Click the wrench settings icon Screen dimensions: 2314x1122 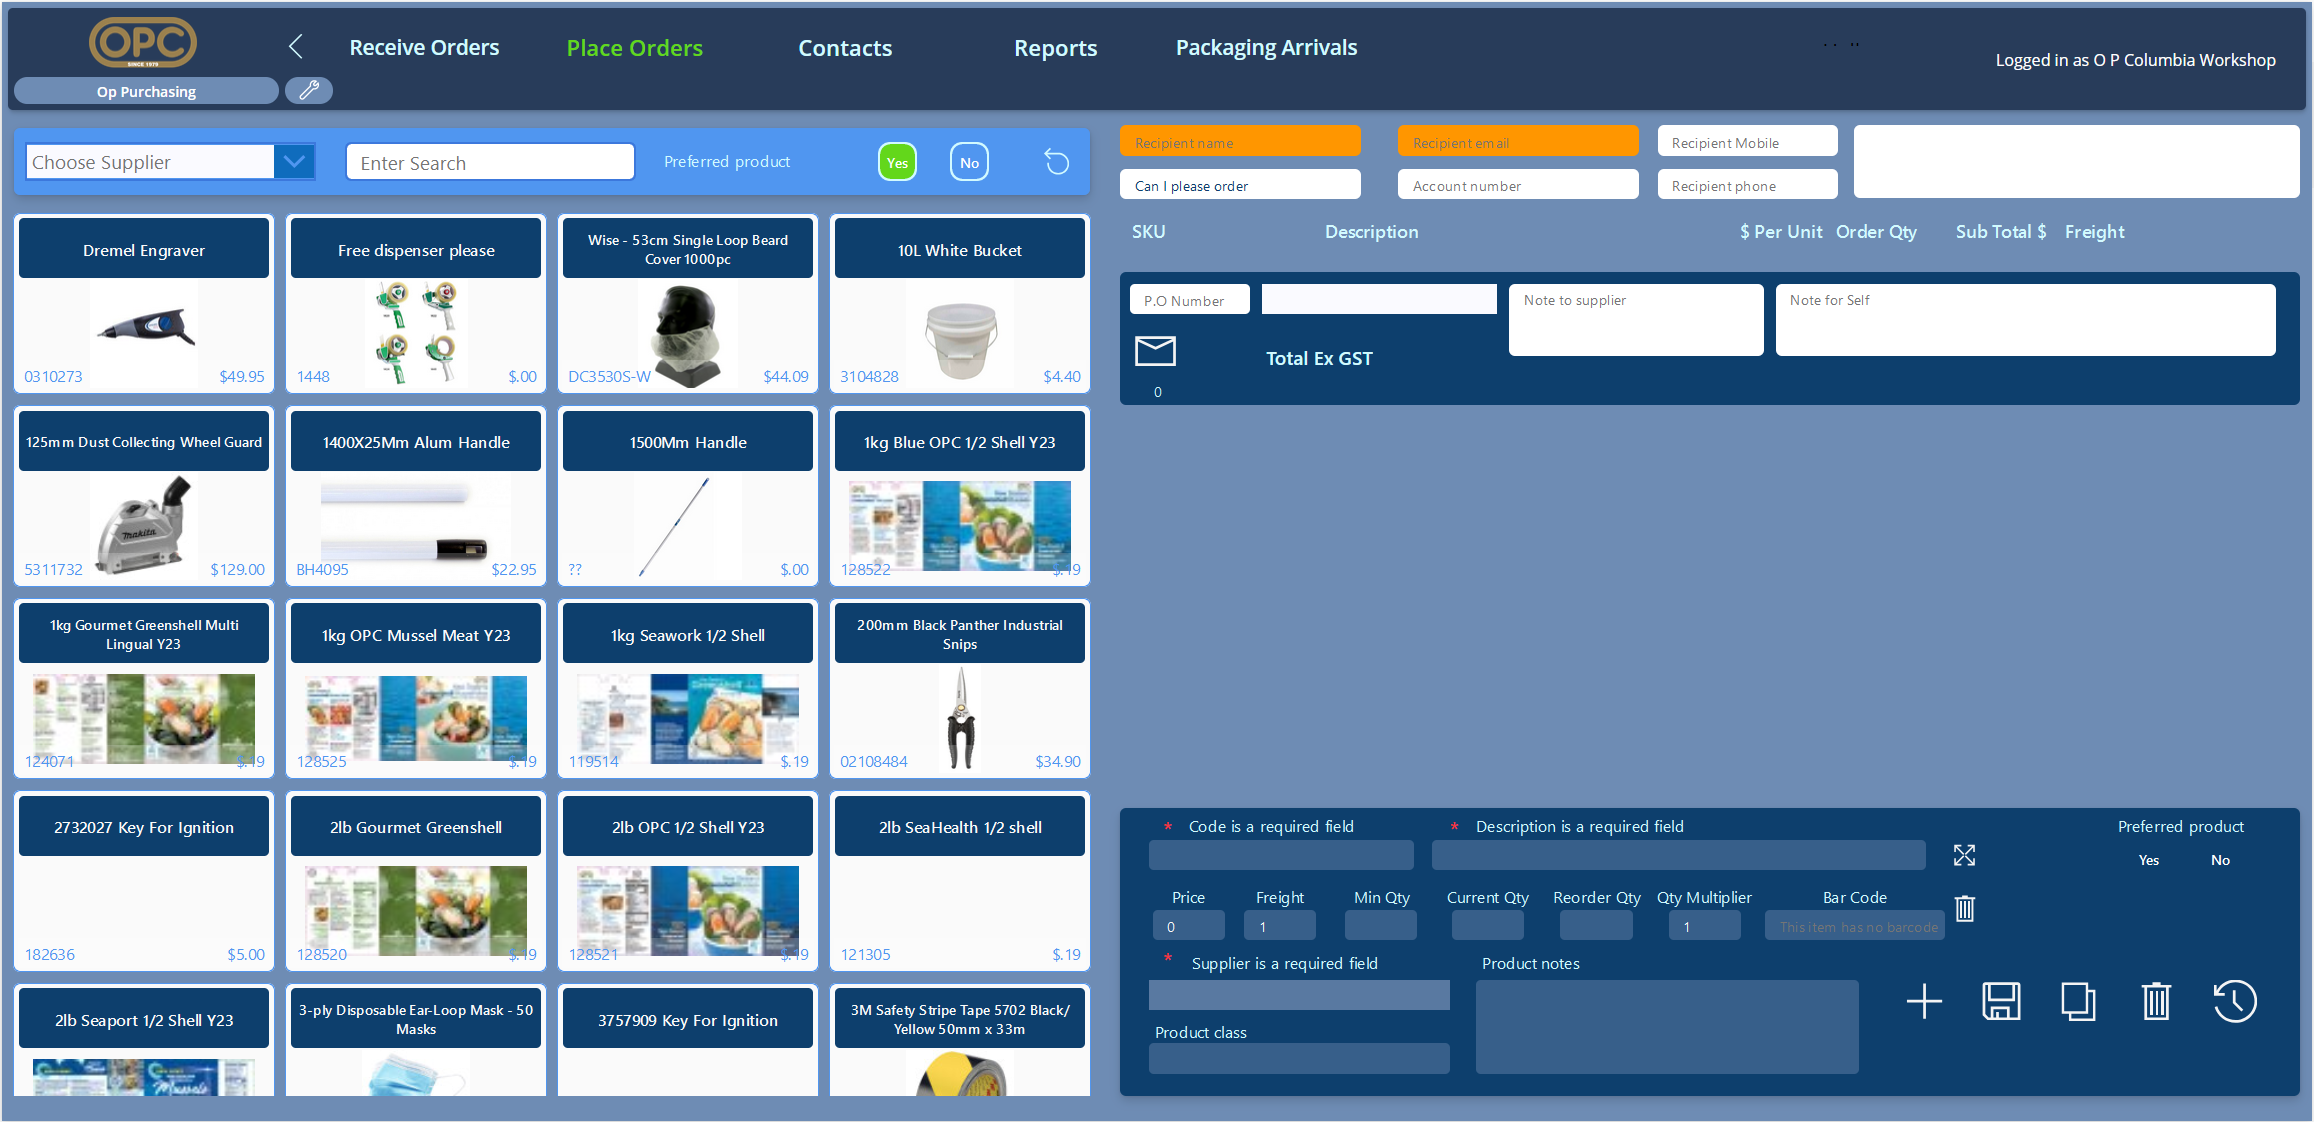[x=309, y=91]
